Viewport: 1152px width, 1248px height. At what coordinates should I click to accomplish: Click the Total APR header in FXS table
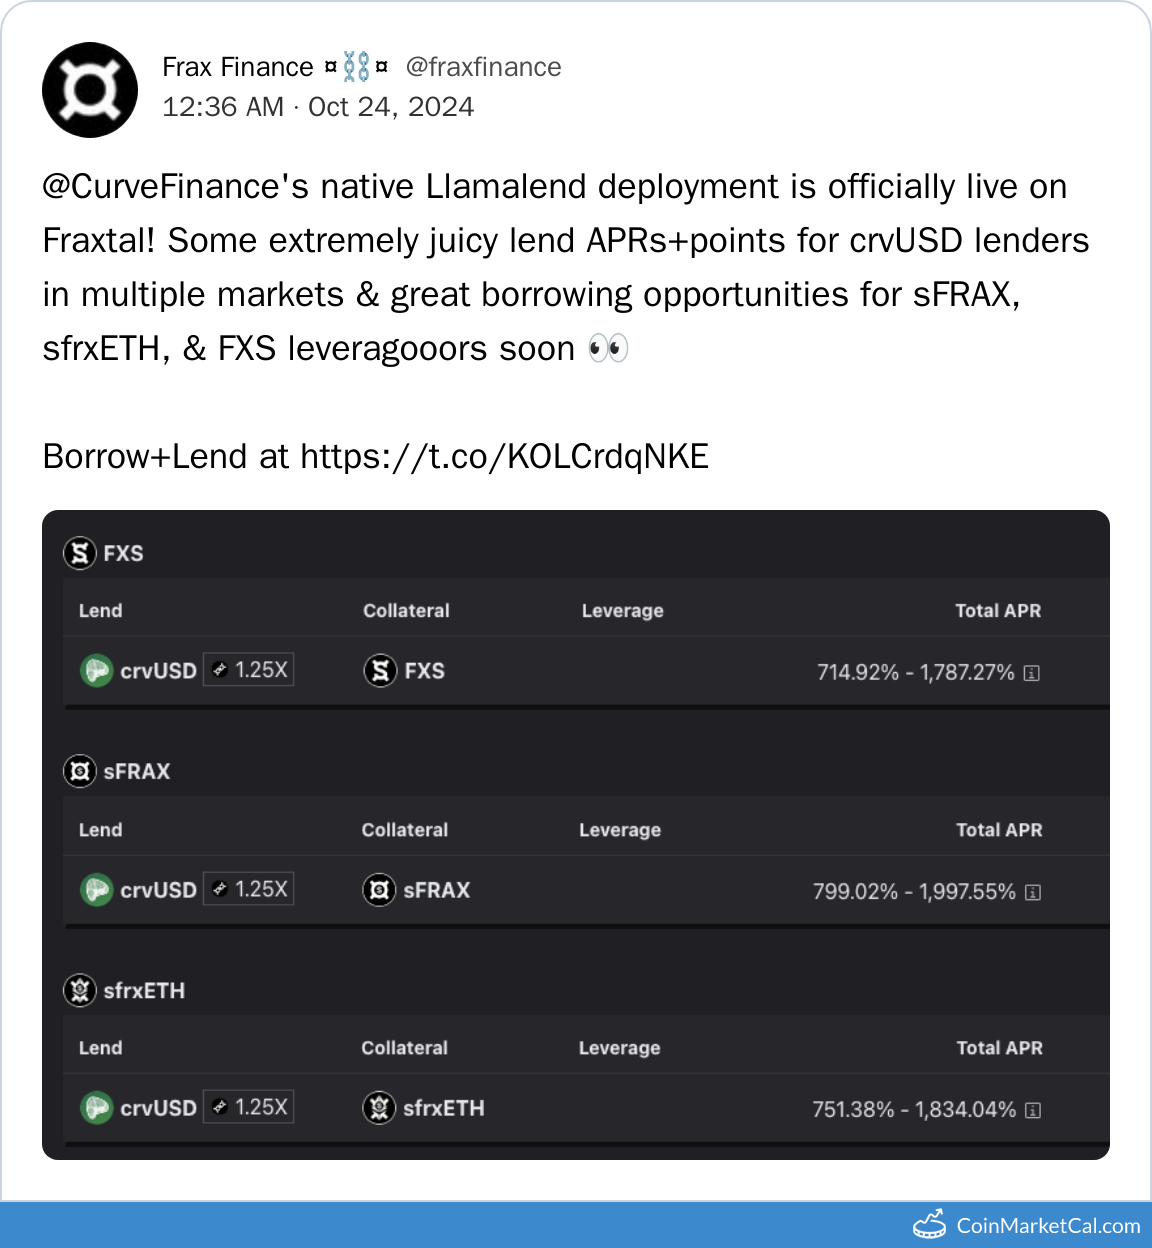coord(997,611)
